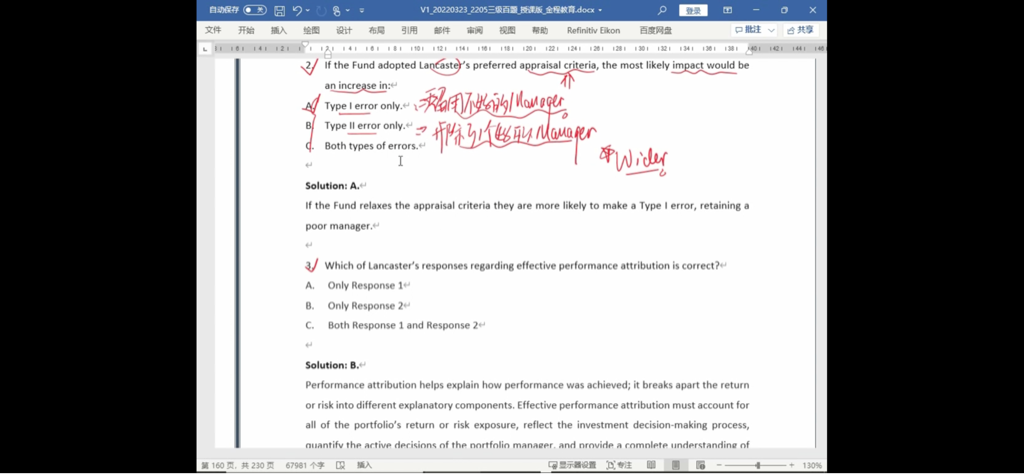Switch to the 开始 Home tab
1024x474 pixels.
(246, 30)
